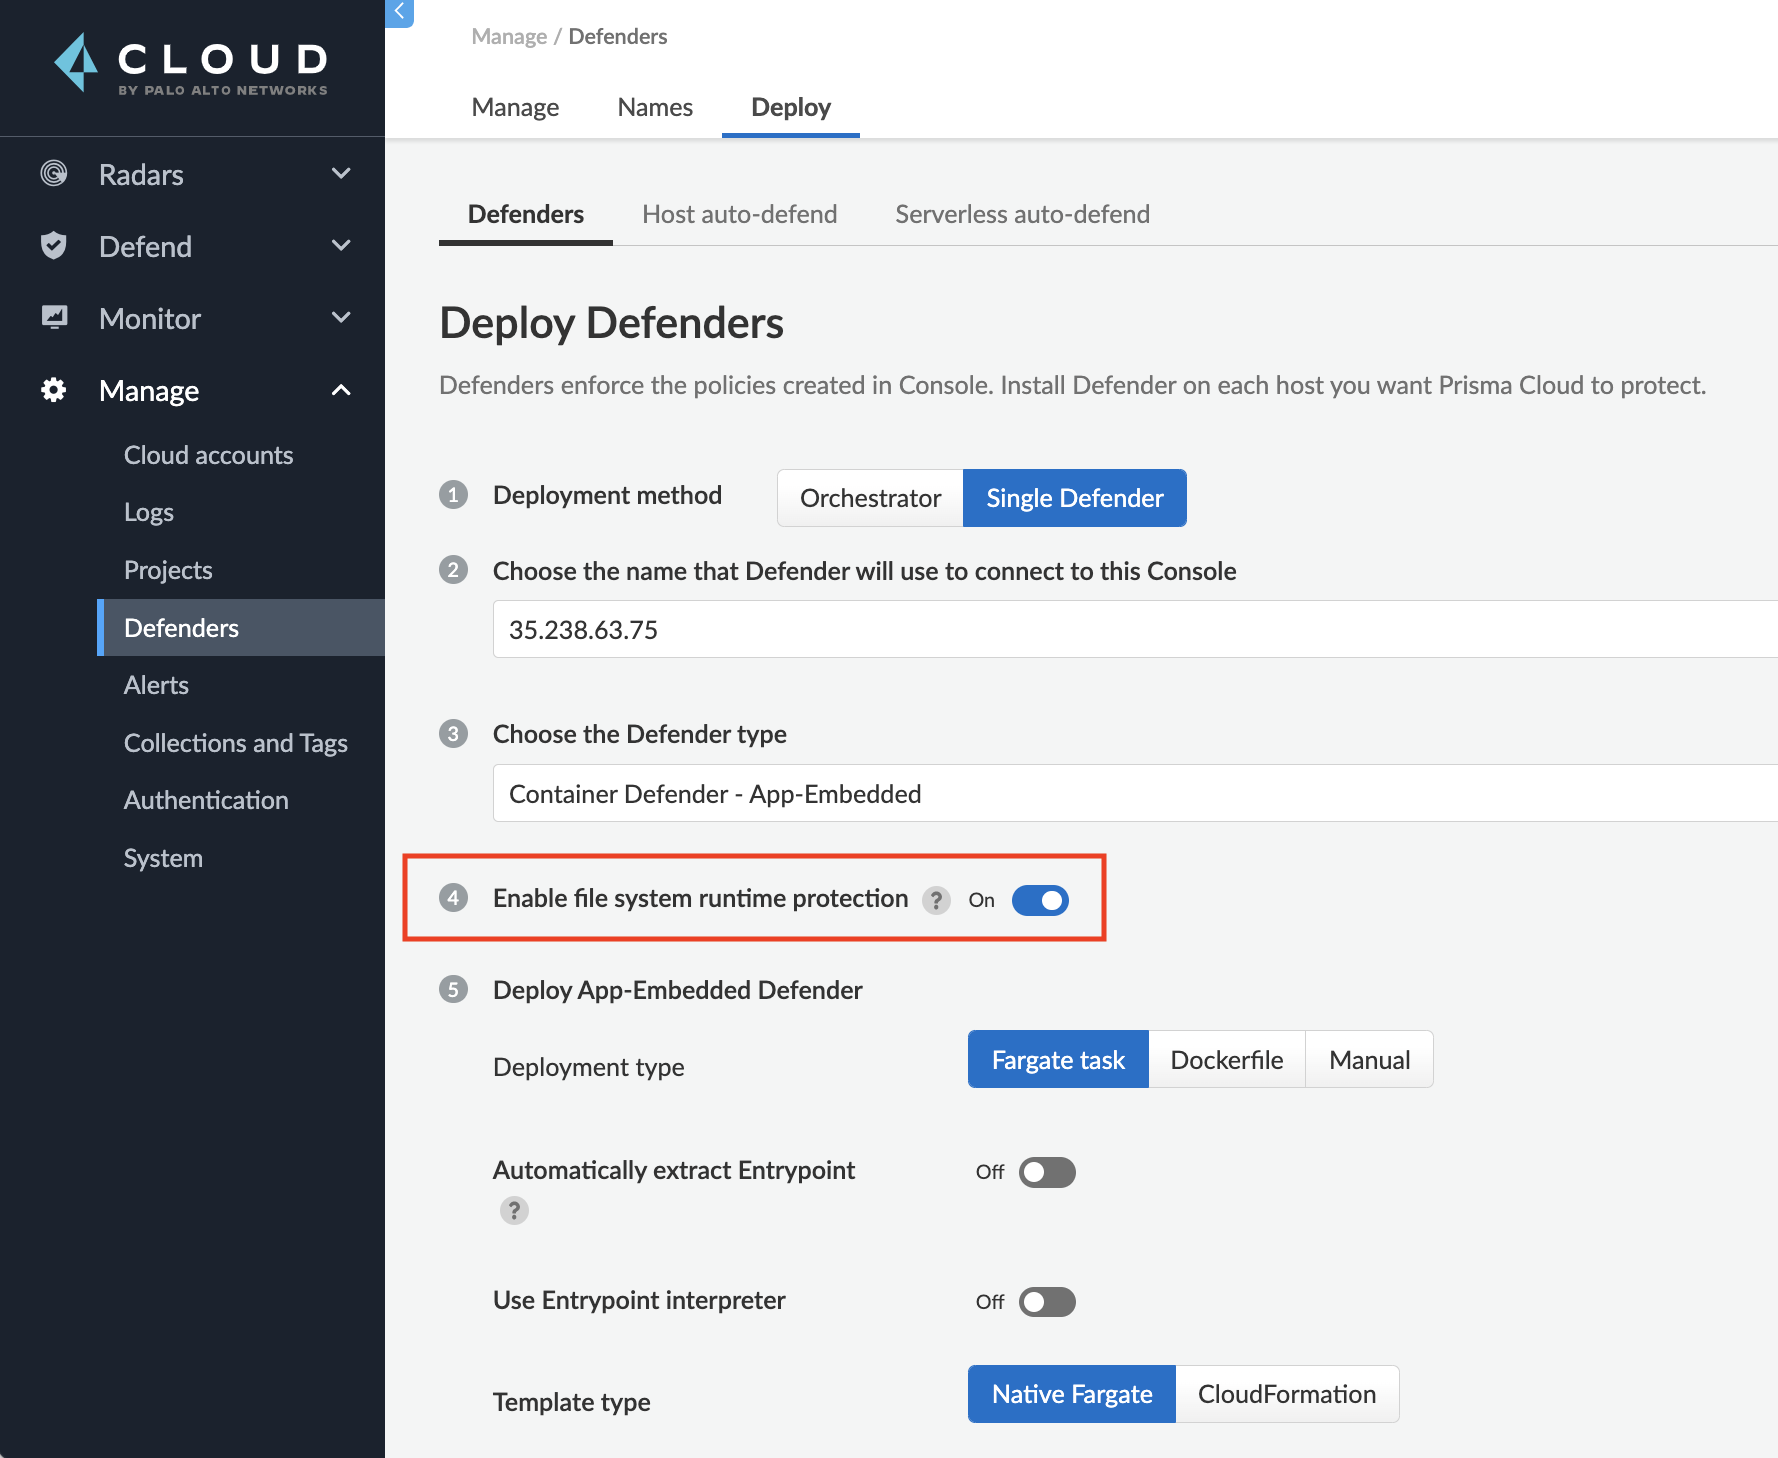Select Fargate task deployment type
This screenshot has width=1778, height=1458.
(1058, 1060)
